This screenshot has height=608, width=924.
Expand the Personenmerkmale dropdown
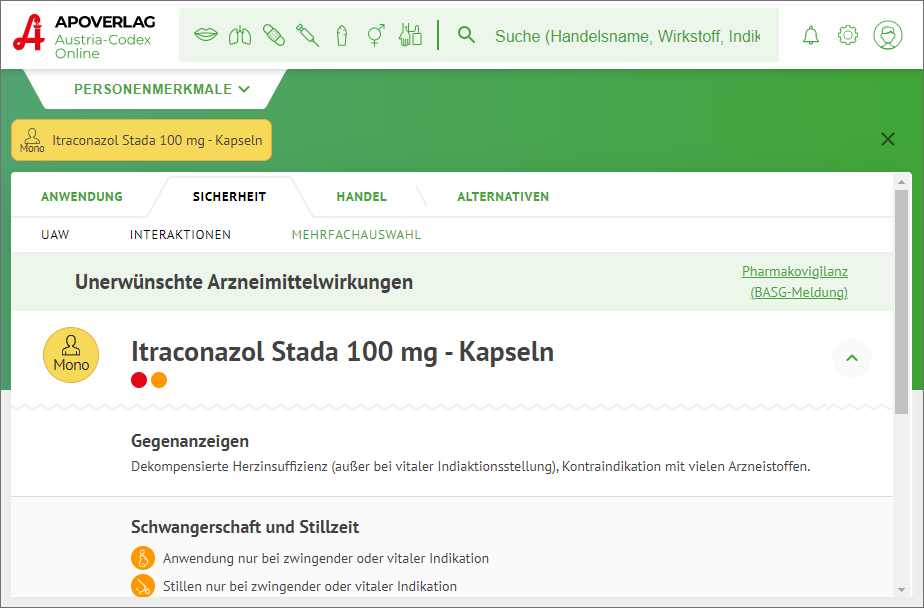(x=162, y=89)
